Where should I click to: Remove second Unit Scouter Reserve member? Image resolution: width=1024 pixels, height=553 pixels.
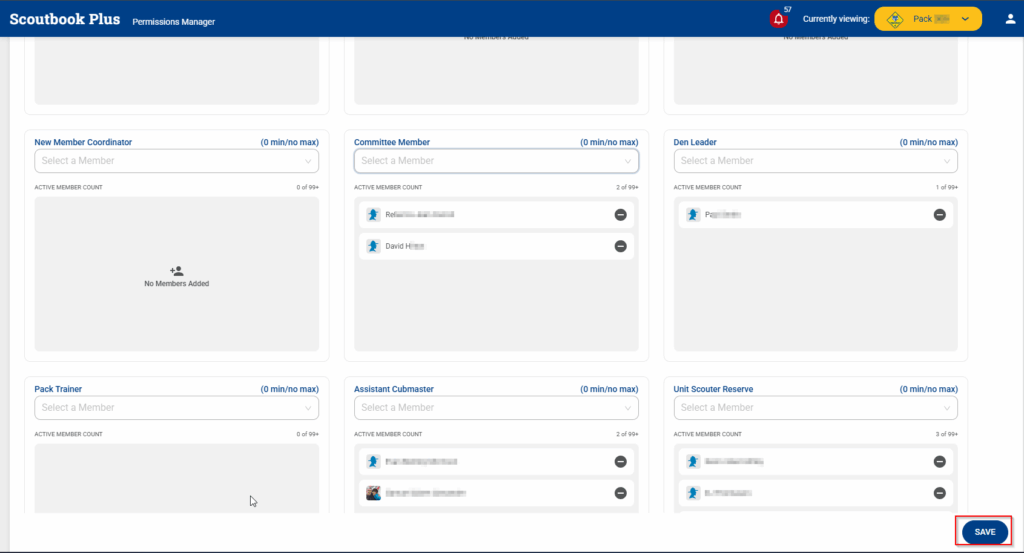(939, 493)
